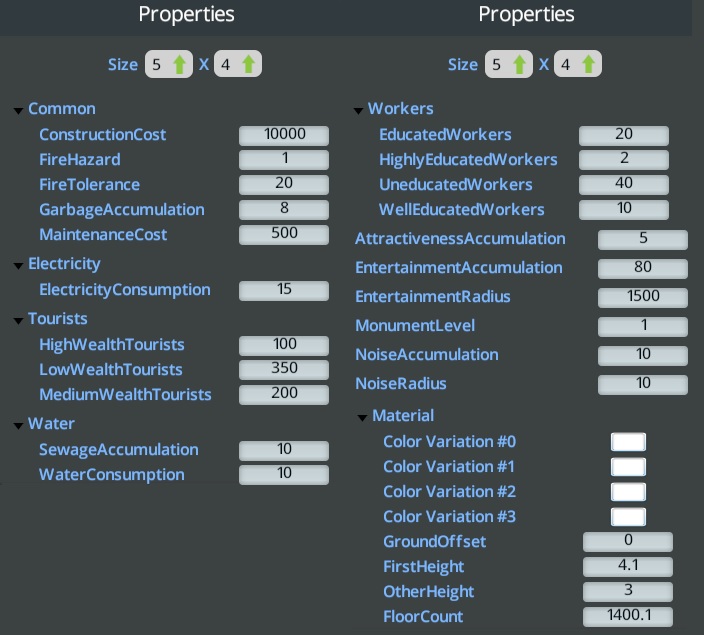Focus the ElectricityConsumption input field
Screen dimensions: 704x635
coord(284,290)
